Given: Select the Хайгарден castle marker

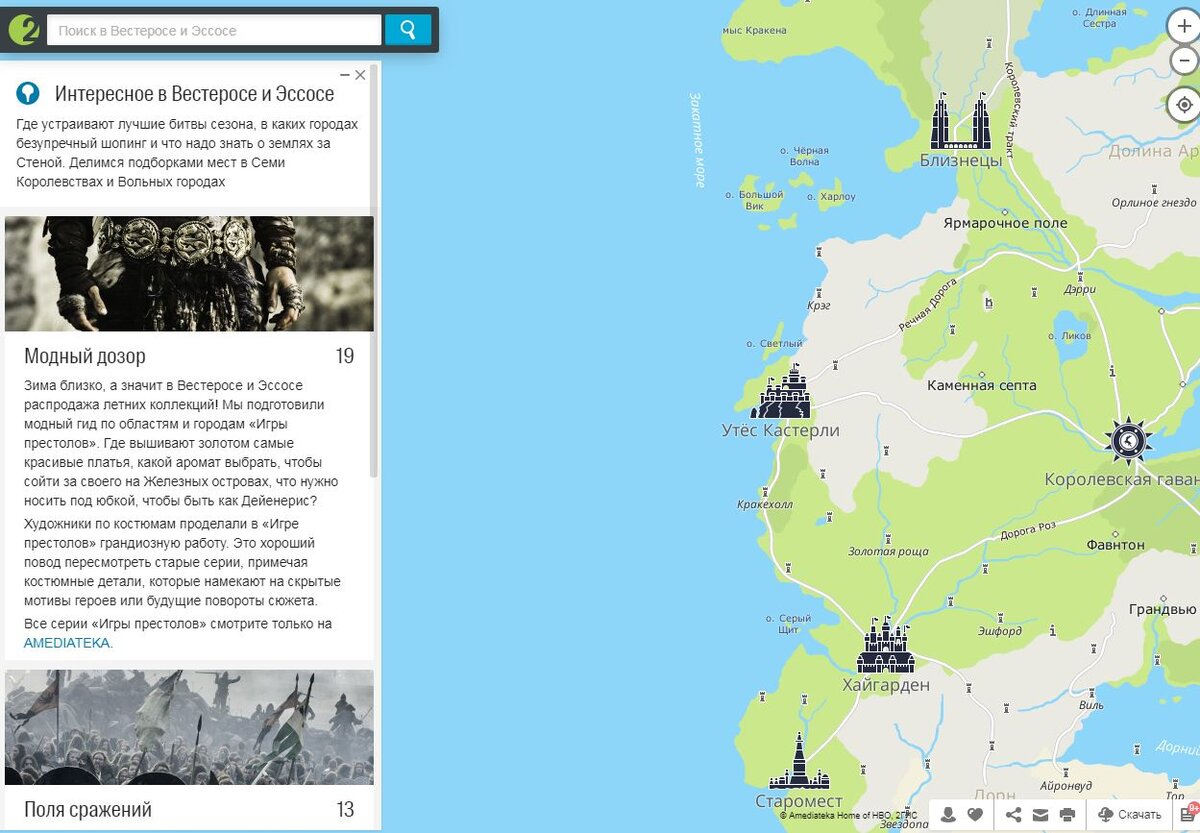Looking at the screenshot, I should [x=885, y=645].
